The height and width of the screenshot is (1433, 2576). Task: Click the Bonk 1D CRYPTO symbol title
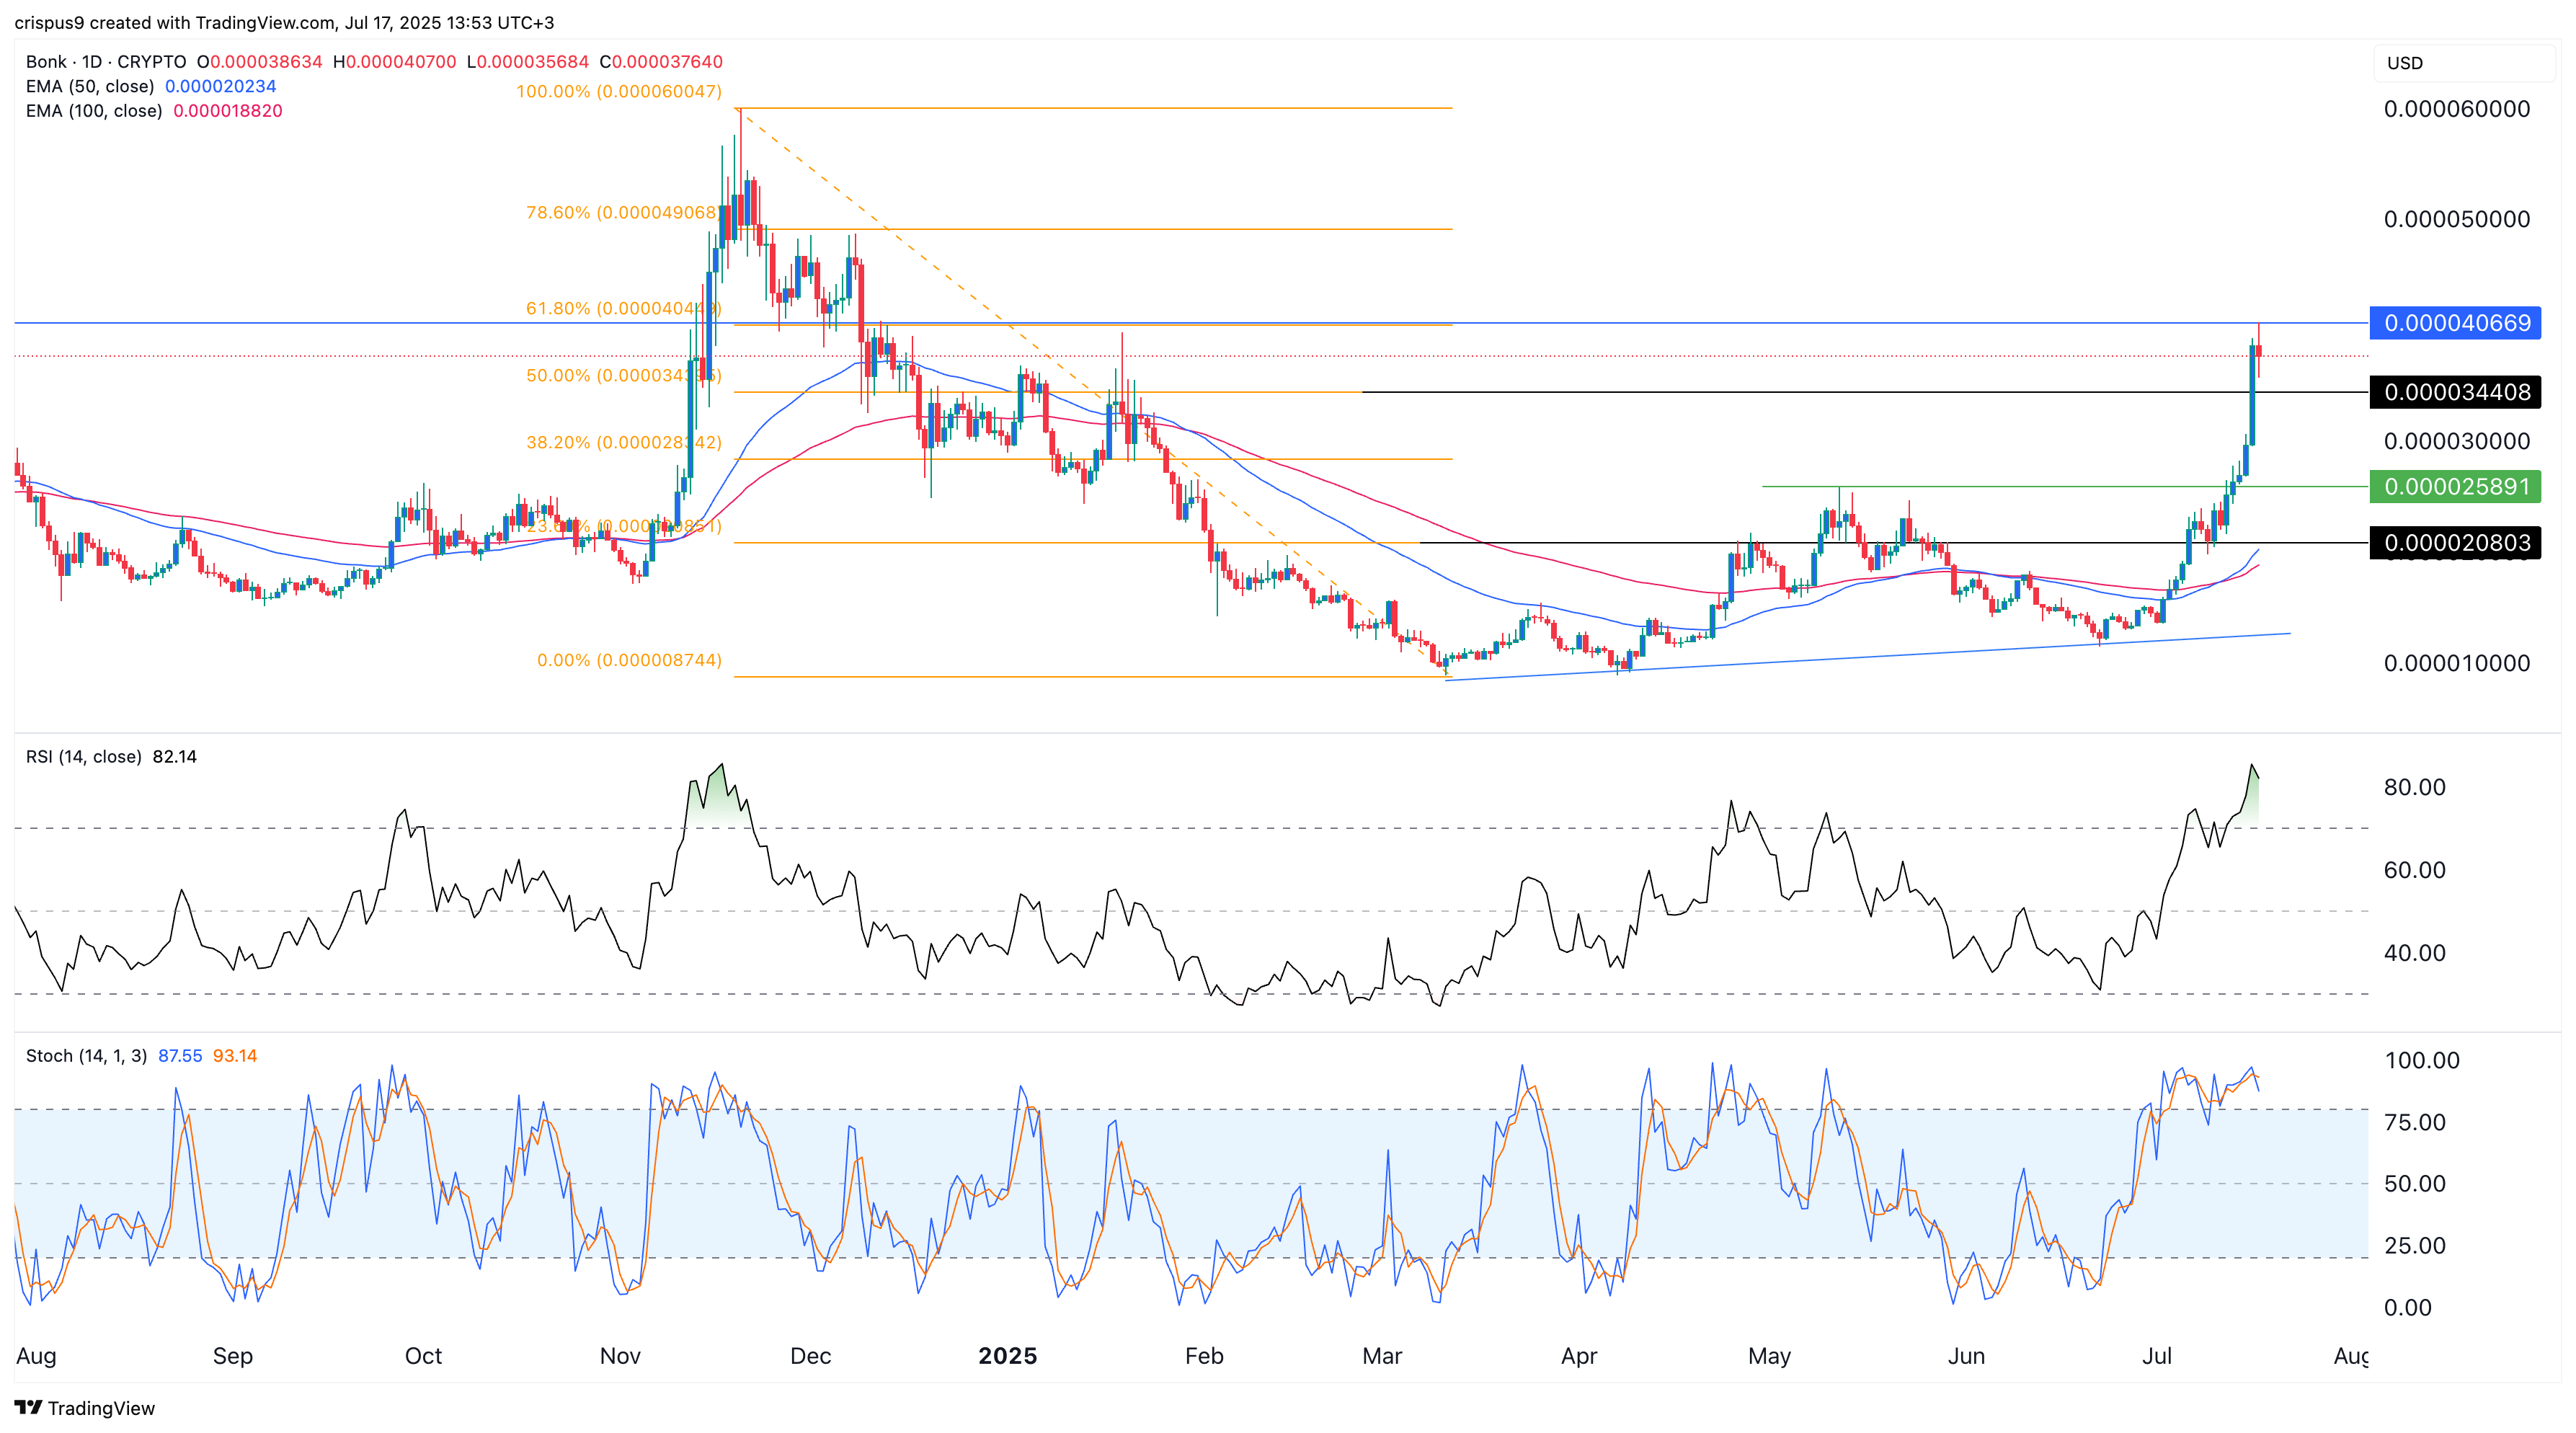coord(105,62)
